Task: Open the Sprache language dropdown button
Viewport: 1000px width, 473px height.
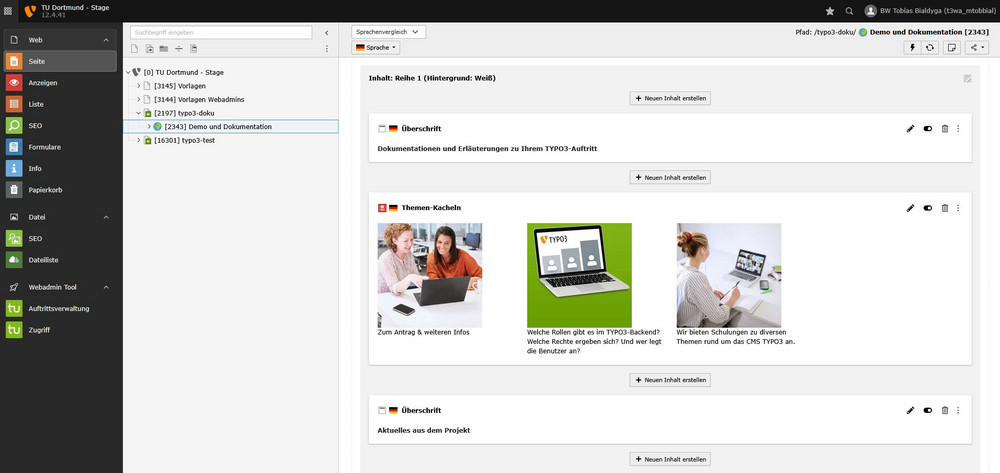Action: pos(376,48)
